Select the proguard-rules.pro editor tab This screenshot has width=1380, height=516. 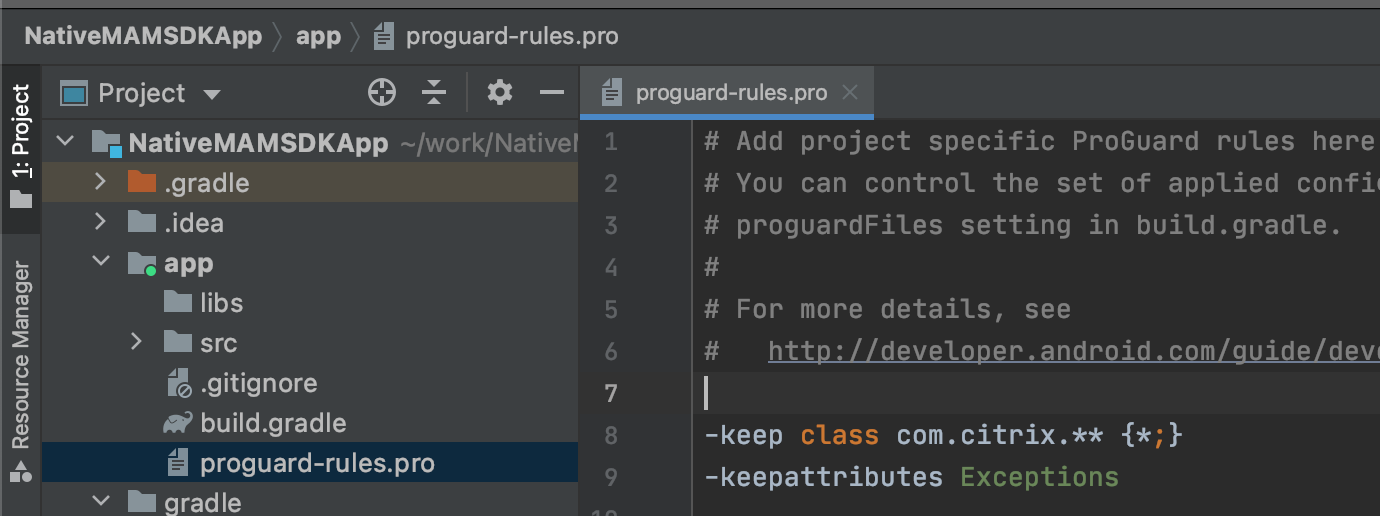(730, 93)
